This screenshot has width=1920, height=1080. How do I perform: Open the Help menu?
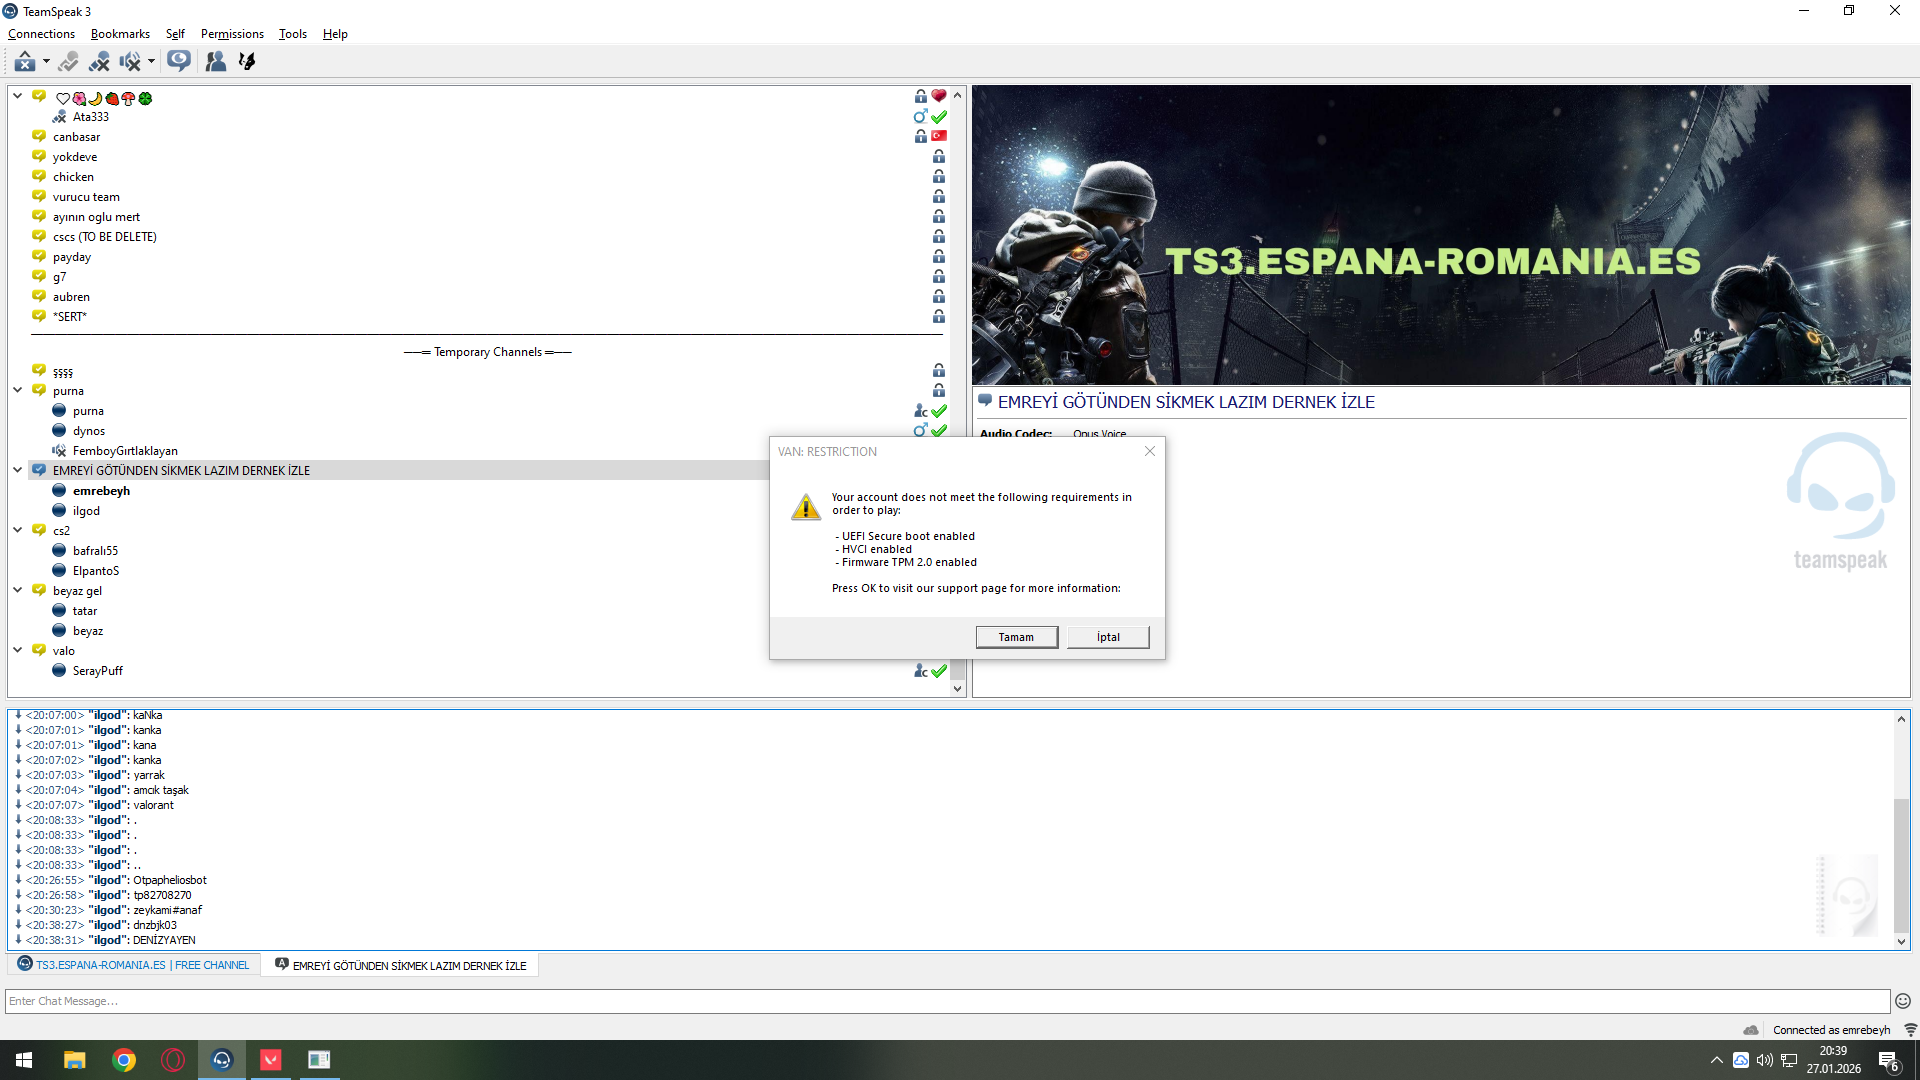click(x=335, y=34)
